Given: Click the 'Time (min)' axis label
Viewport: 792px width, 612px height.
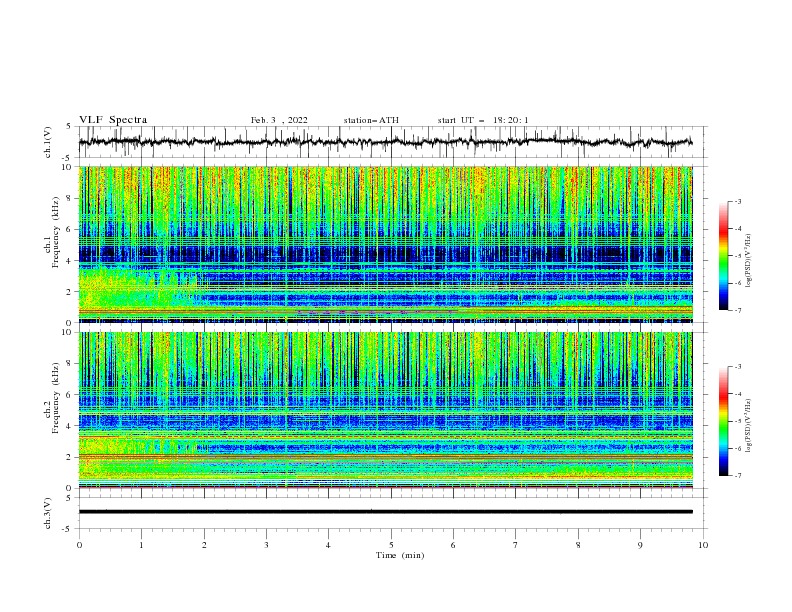Looking at the screenshot, I should tap(400, 555).
